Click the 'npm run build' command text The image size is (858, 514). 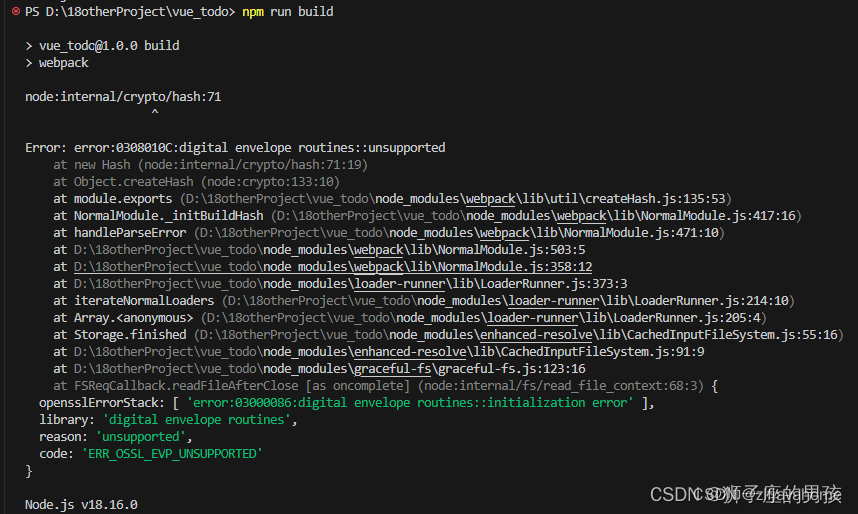[288, 11]
